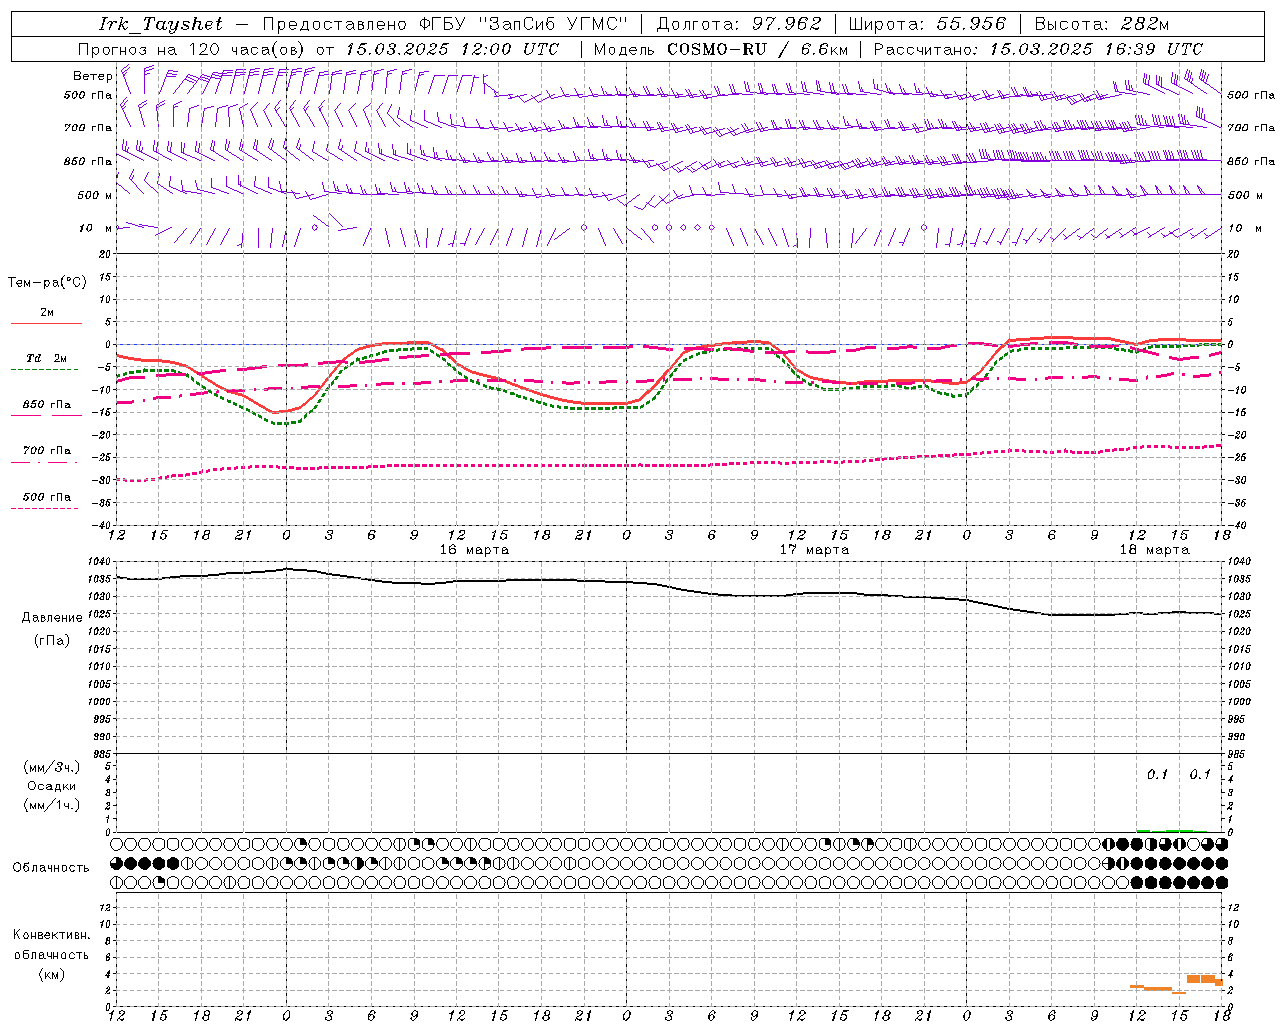Image resolution: width=1280 pixels, height=1024 pixels.
Task: Select the "Широта: 55.956" value
Action: pyautogui.click(x=927, y=24)
